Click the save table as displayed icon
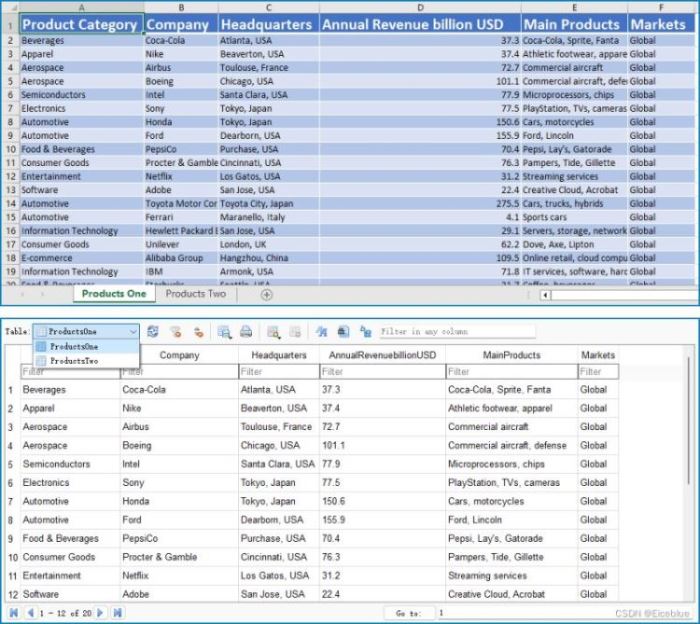 [224, 332]
